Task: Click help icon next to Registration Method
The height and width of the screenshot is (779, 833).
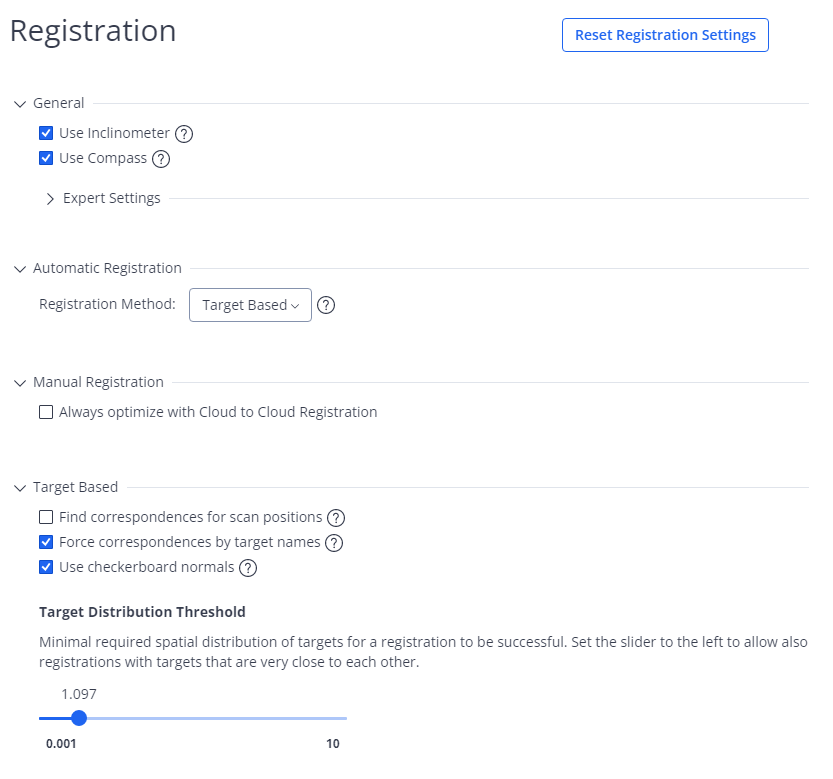Action: point(326,305)
